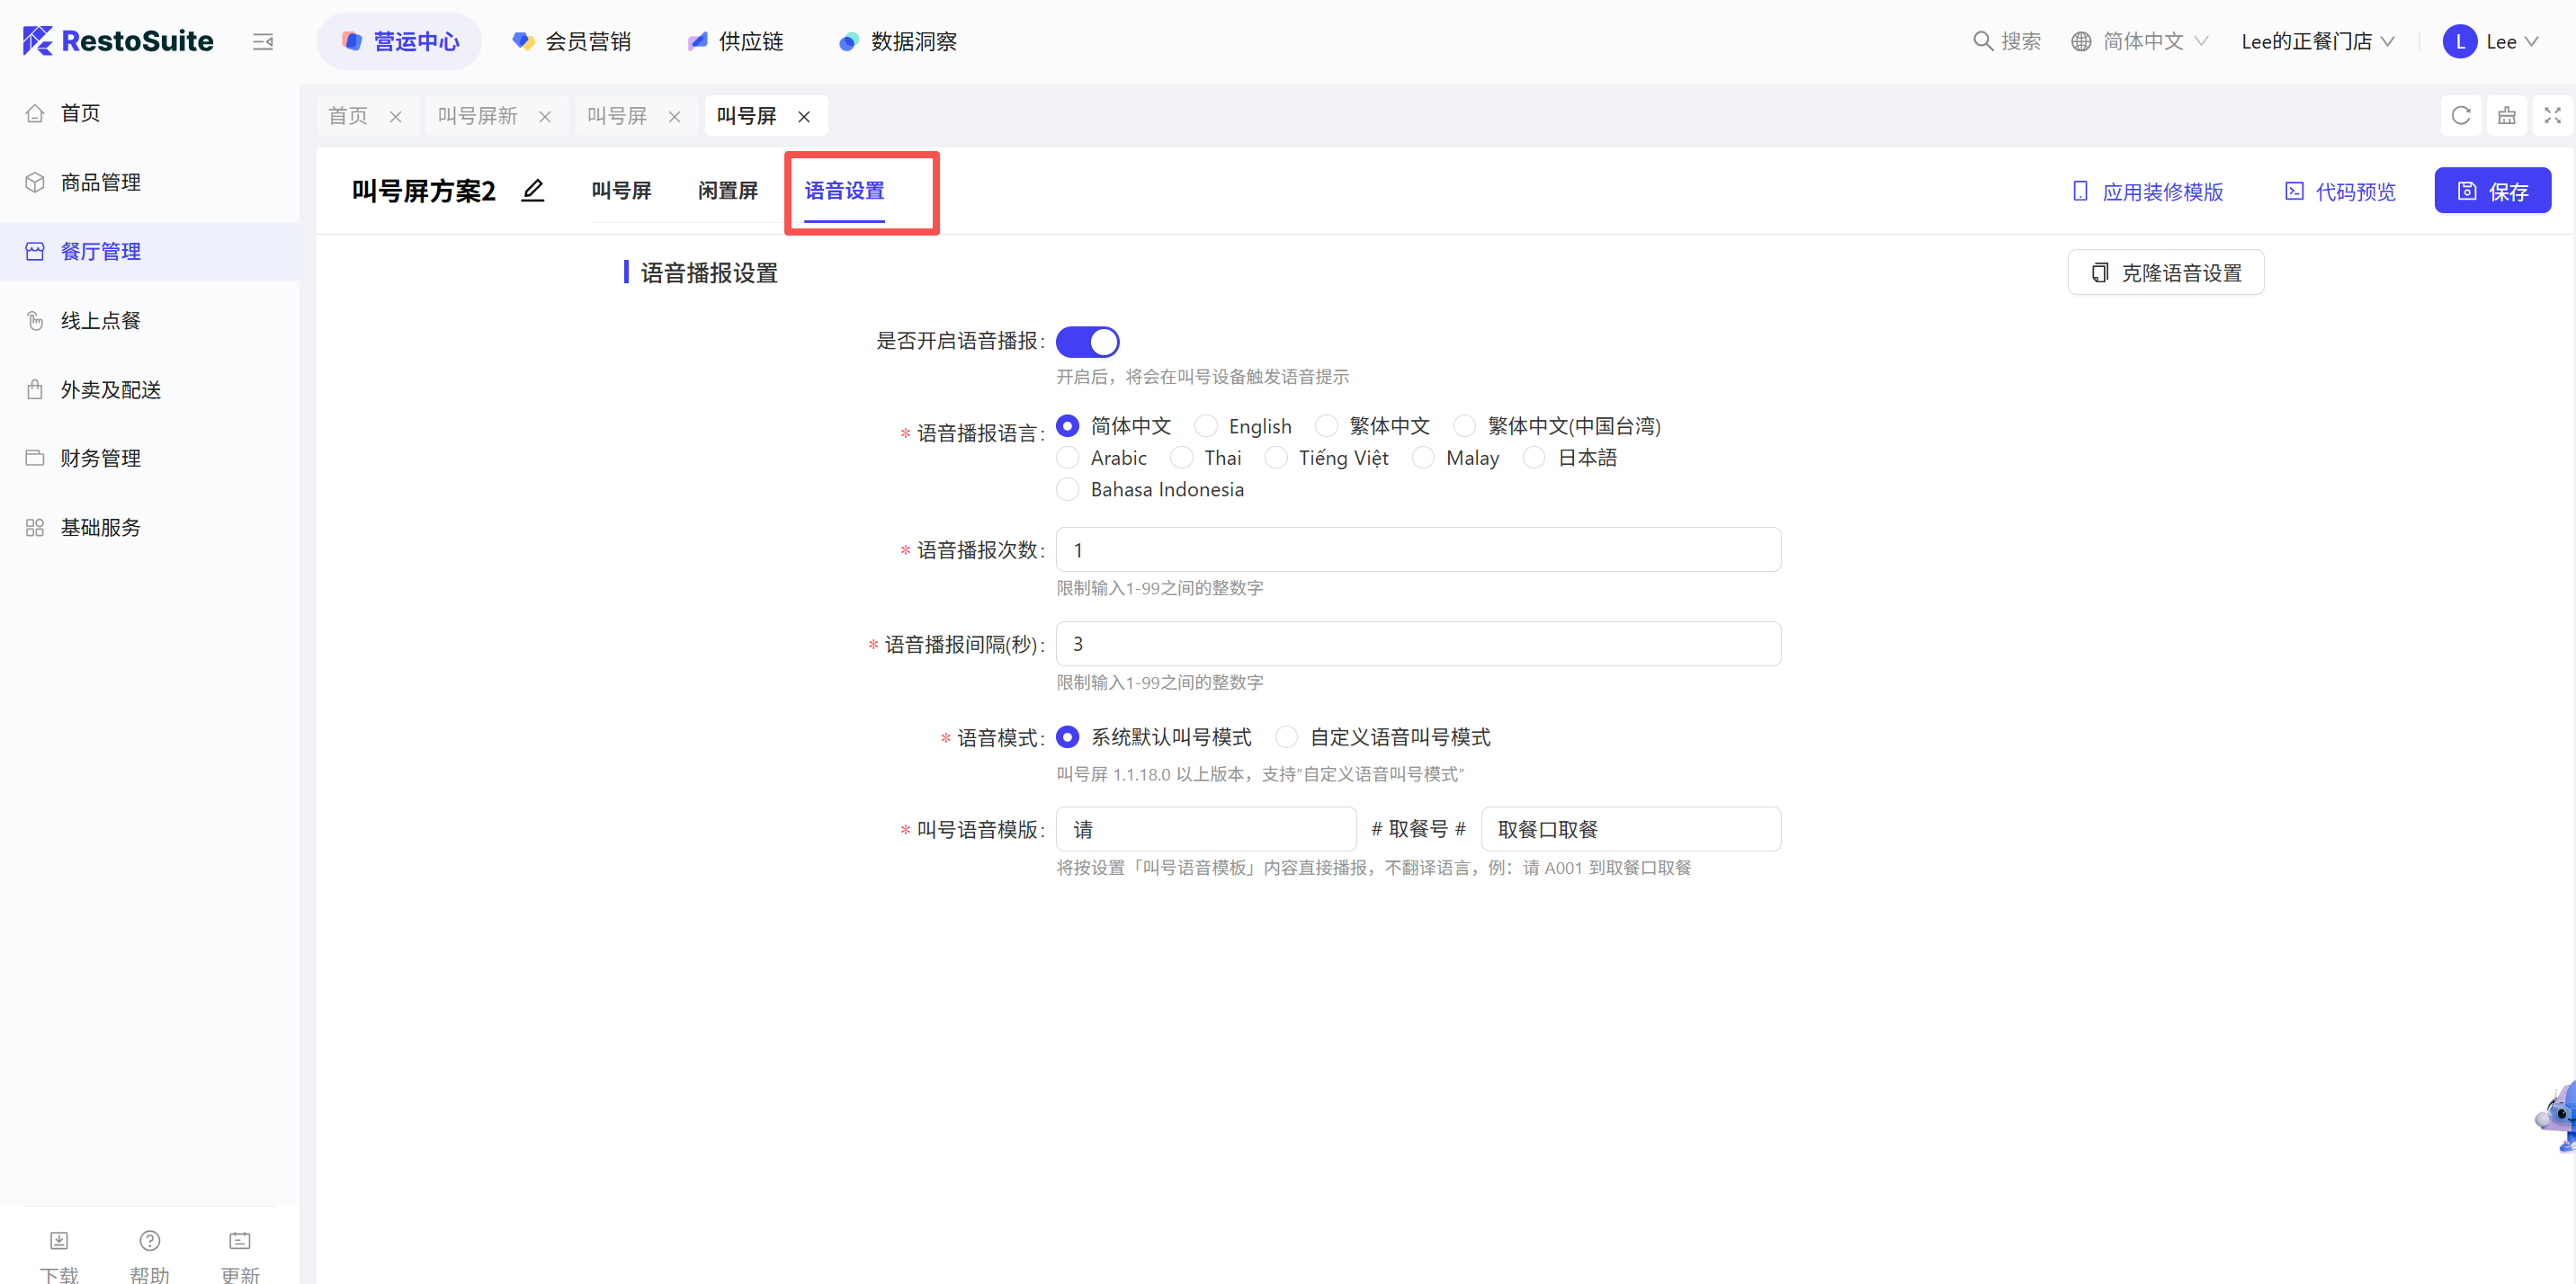This screenshot has height=1284, width=2576.
Task: Click the 克隆语音设置 button
Action: pyautogui.click(x=2165, y=273)
